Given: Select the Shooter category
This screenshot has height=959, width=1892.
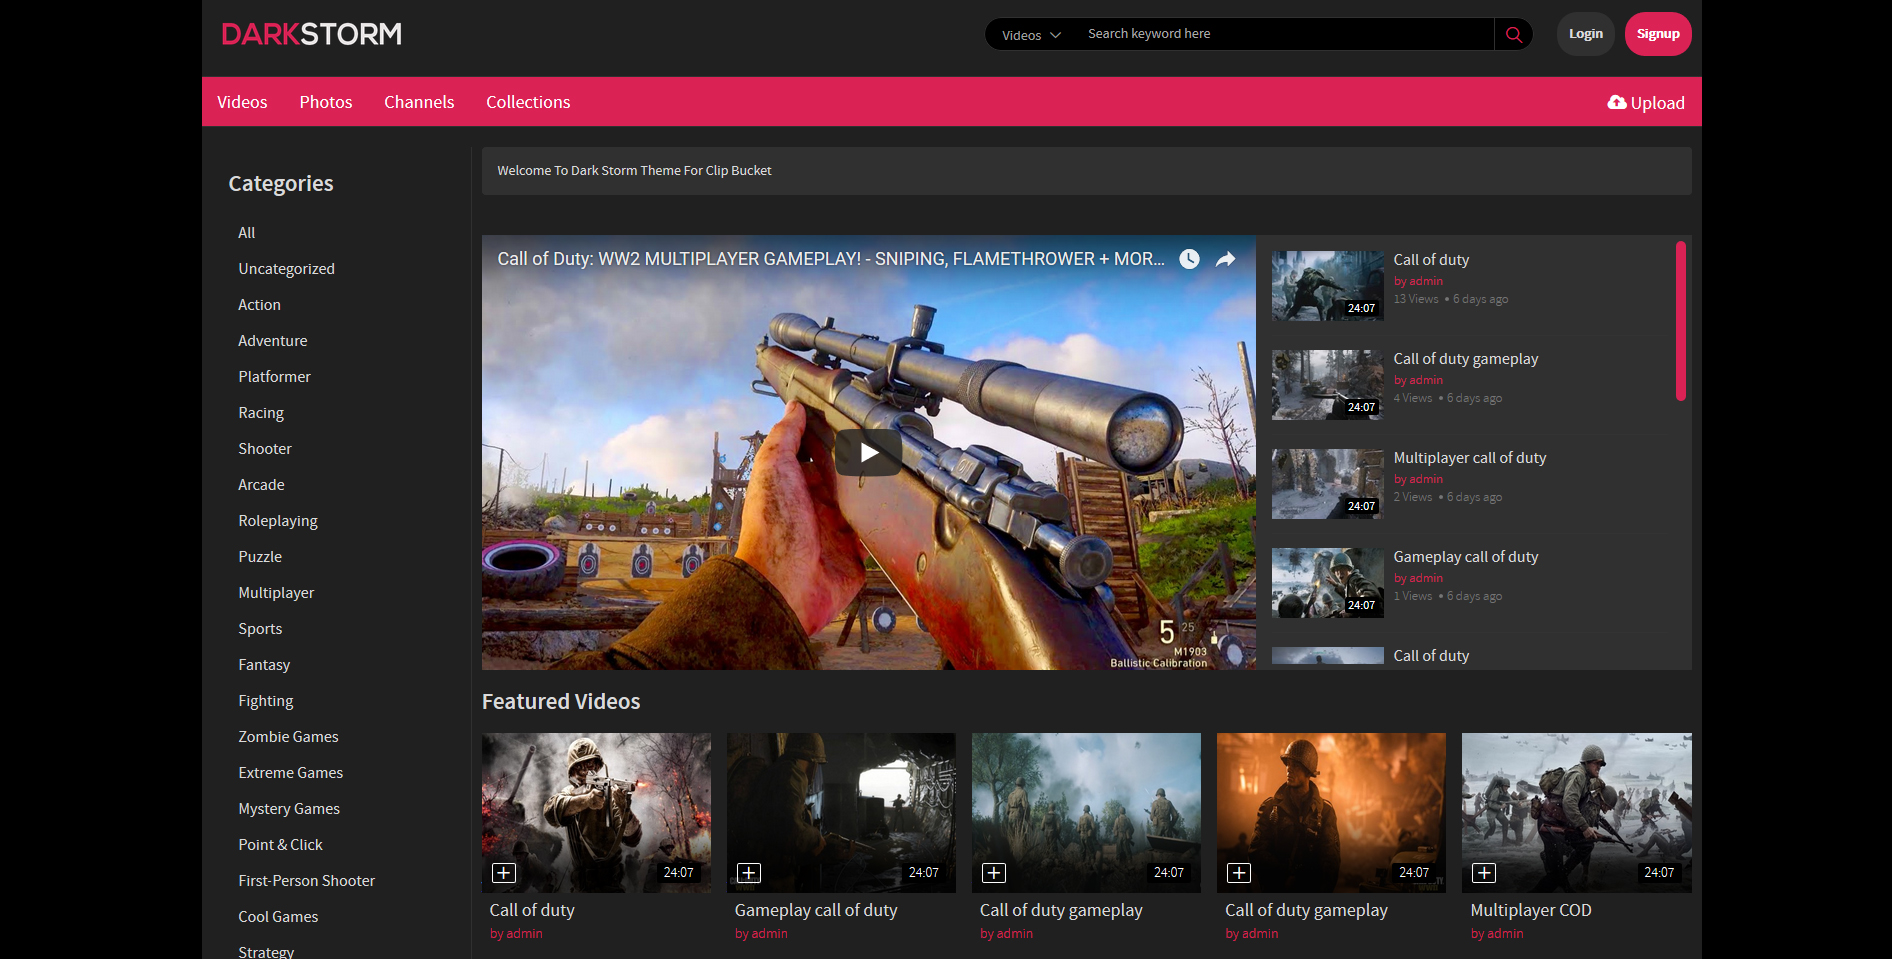Looking at the screenshot, I should [x=265, y=449].
